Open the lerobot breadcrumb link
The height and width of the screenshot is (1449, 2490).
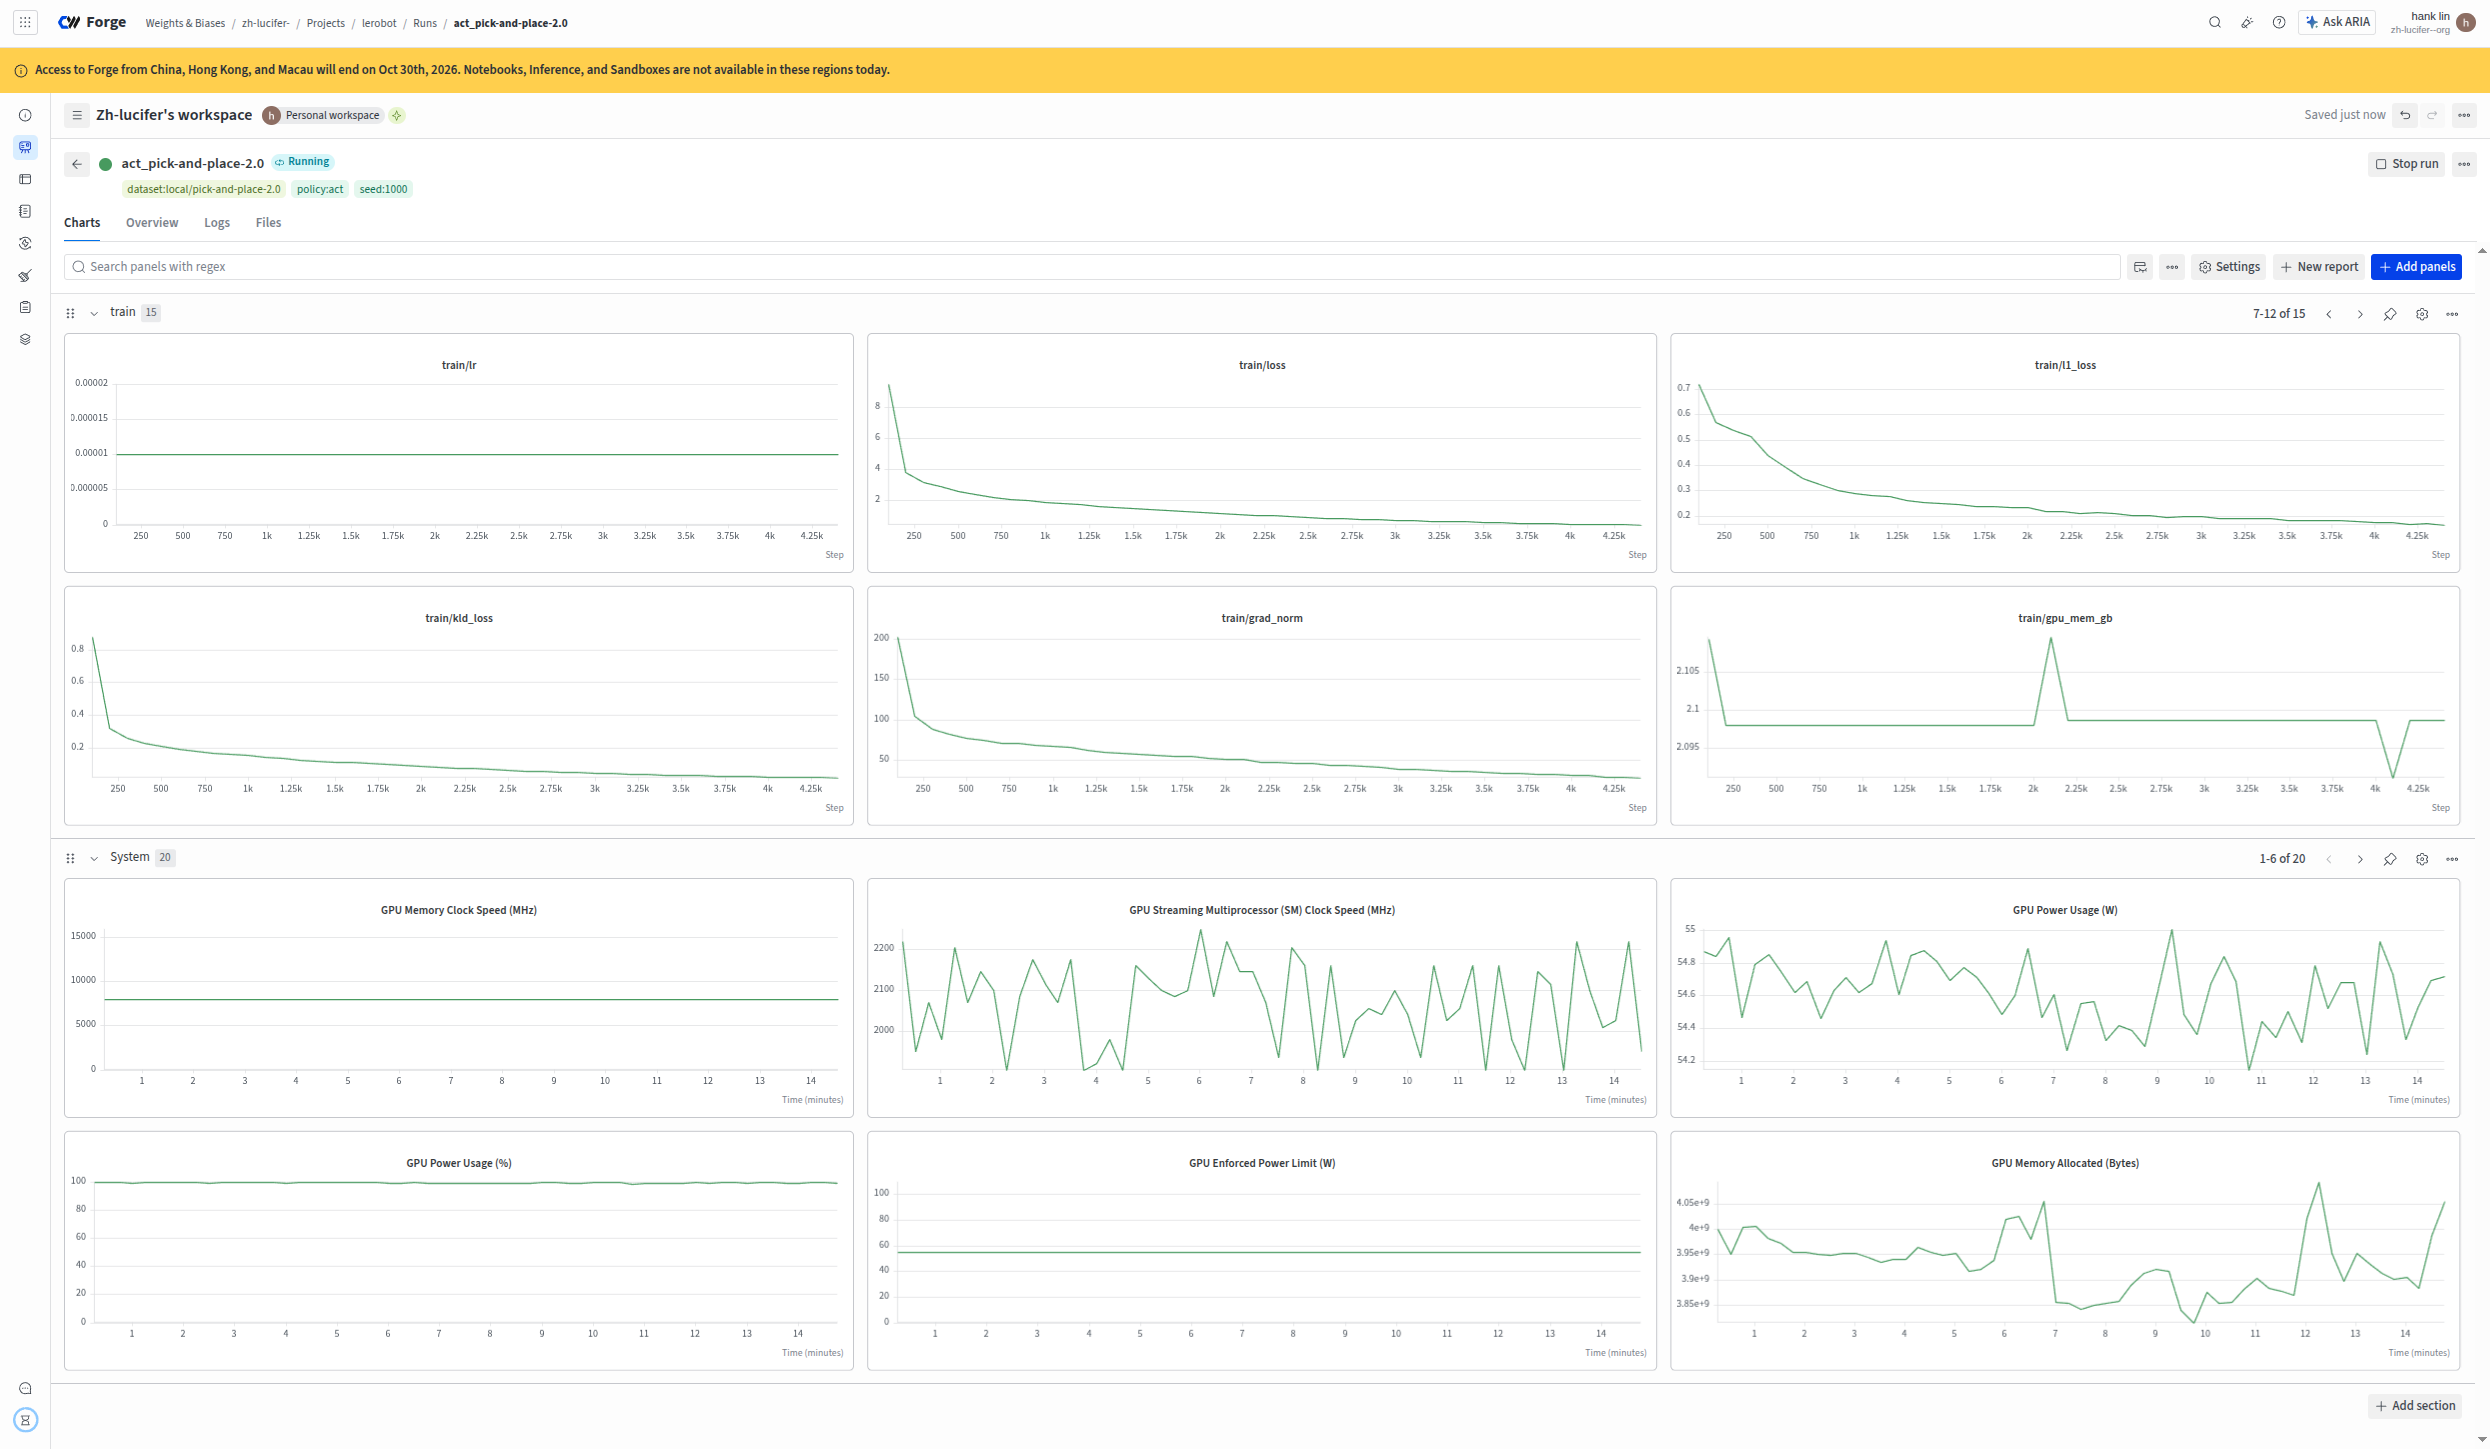pos(379,23)
